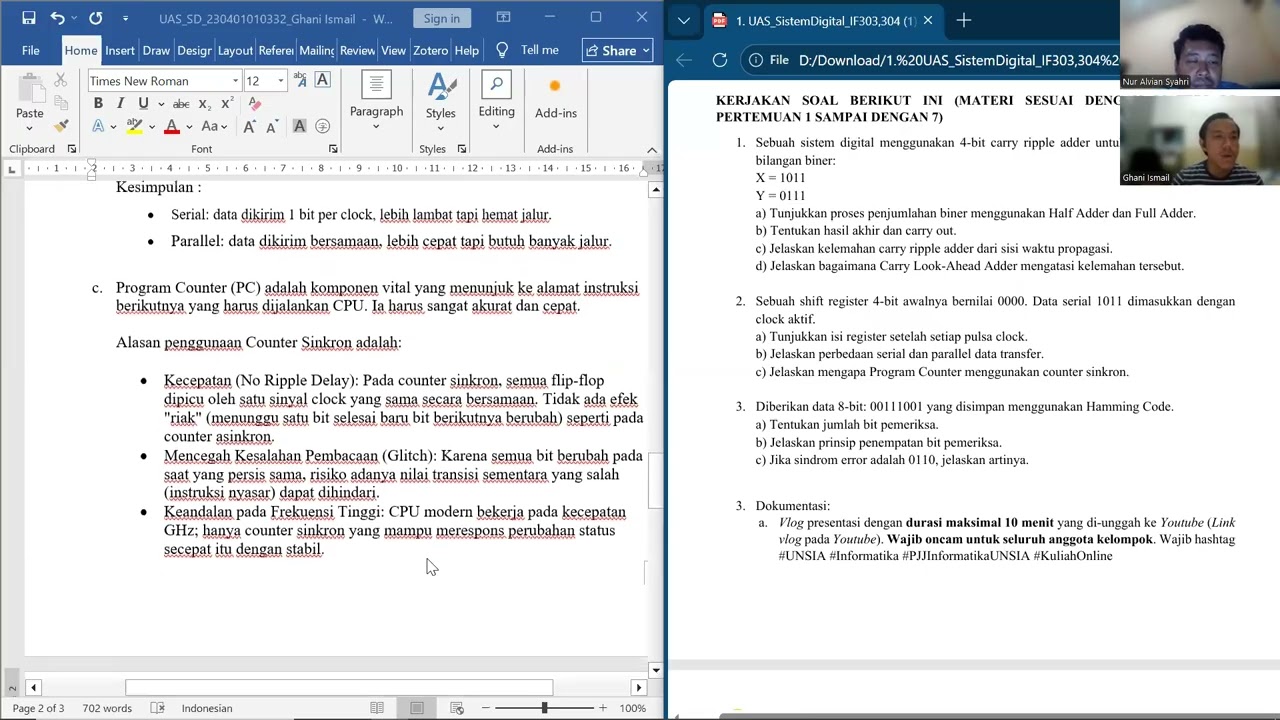Apply yellow text highlight color
Image resolution: width=1280 pixels, height=720 pixels.
coord(134,126)
